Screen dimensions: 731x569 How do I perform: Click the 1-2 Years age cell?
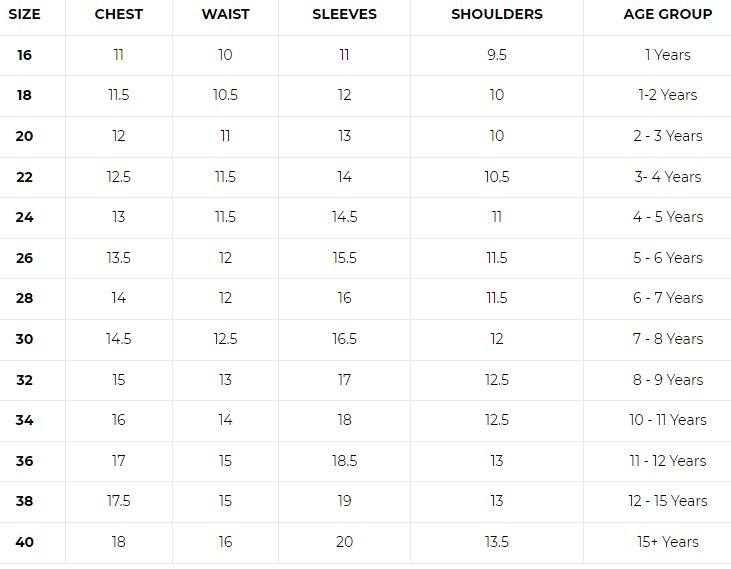tap(668, 95)
